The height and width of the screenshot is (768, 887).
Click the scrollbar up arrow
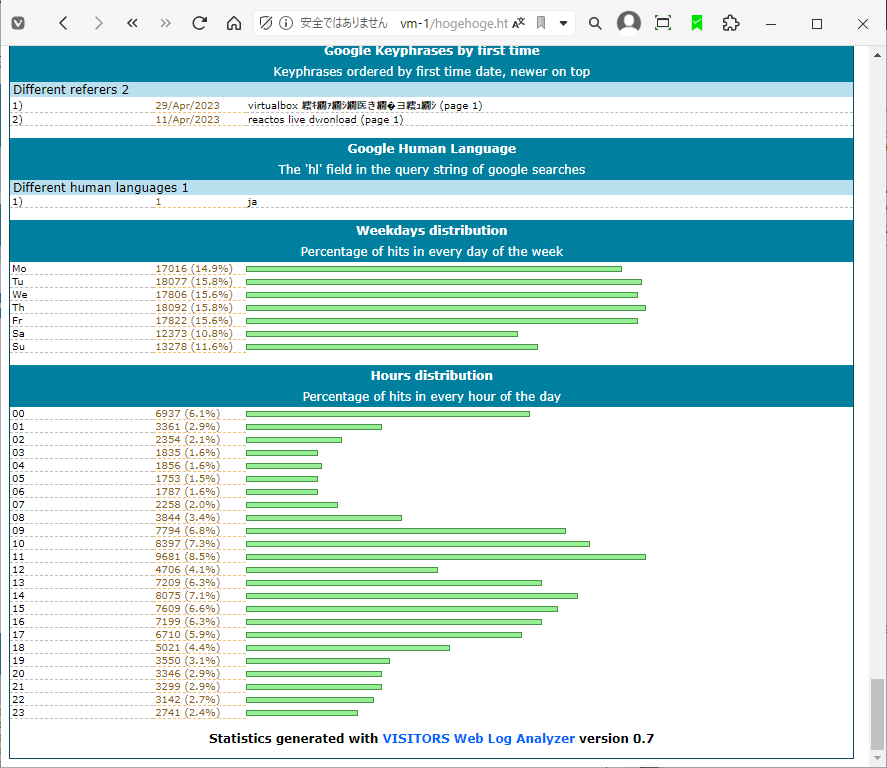click(x=877, y=55)
